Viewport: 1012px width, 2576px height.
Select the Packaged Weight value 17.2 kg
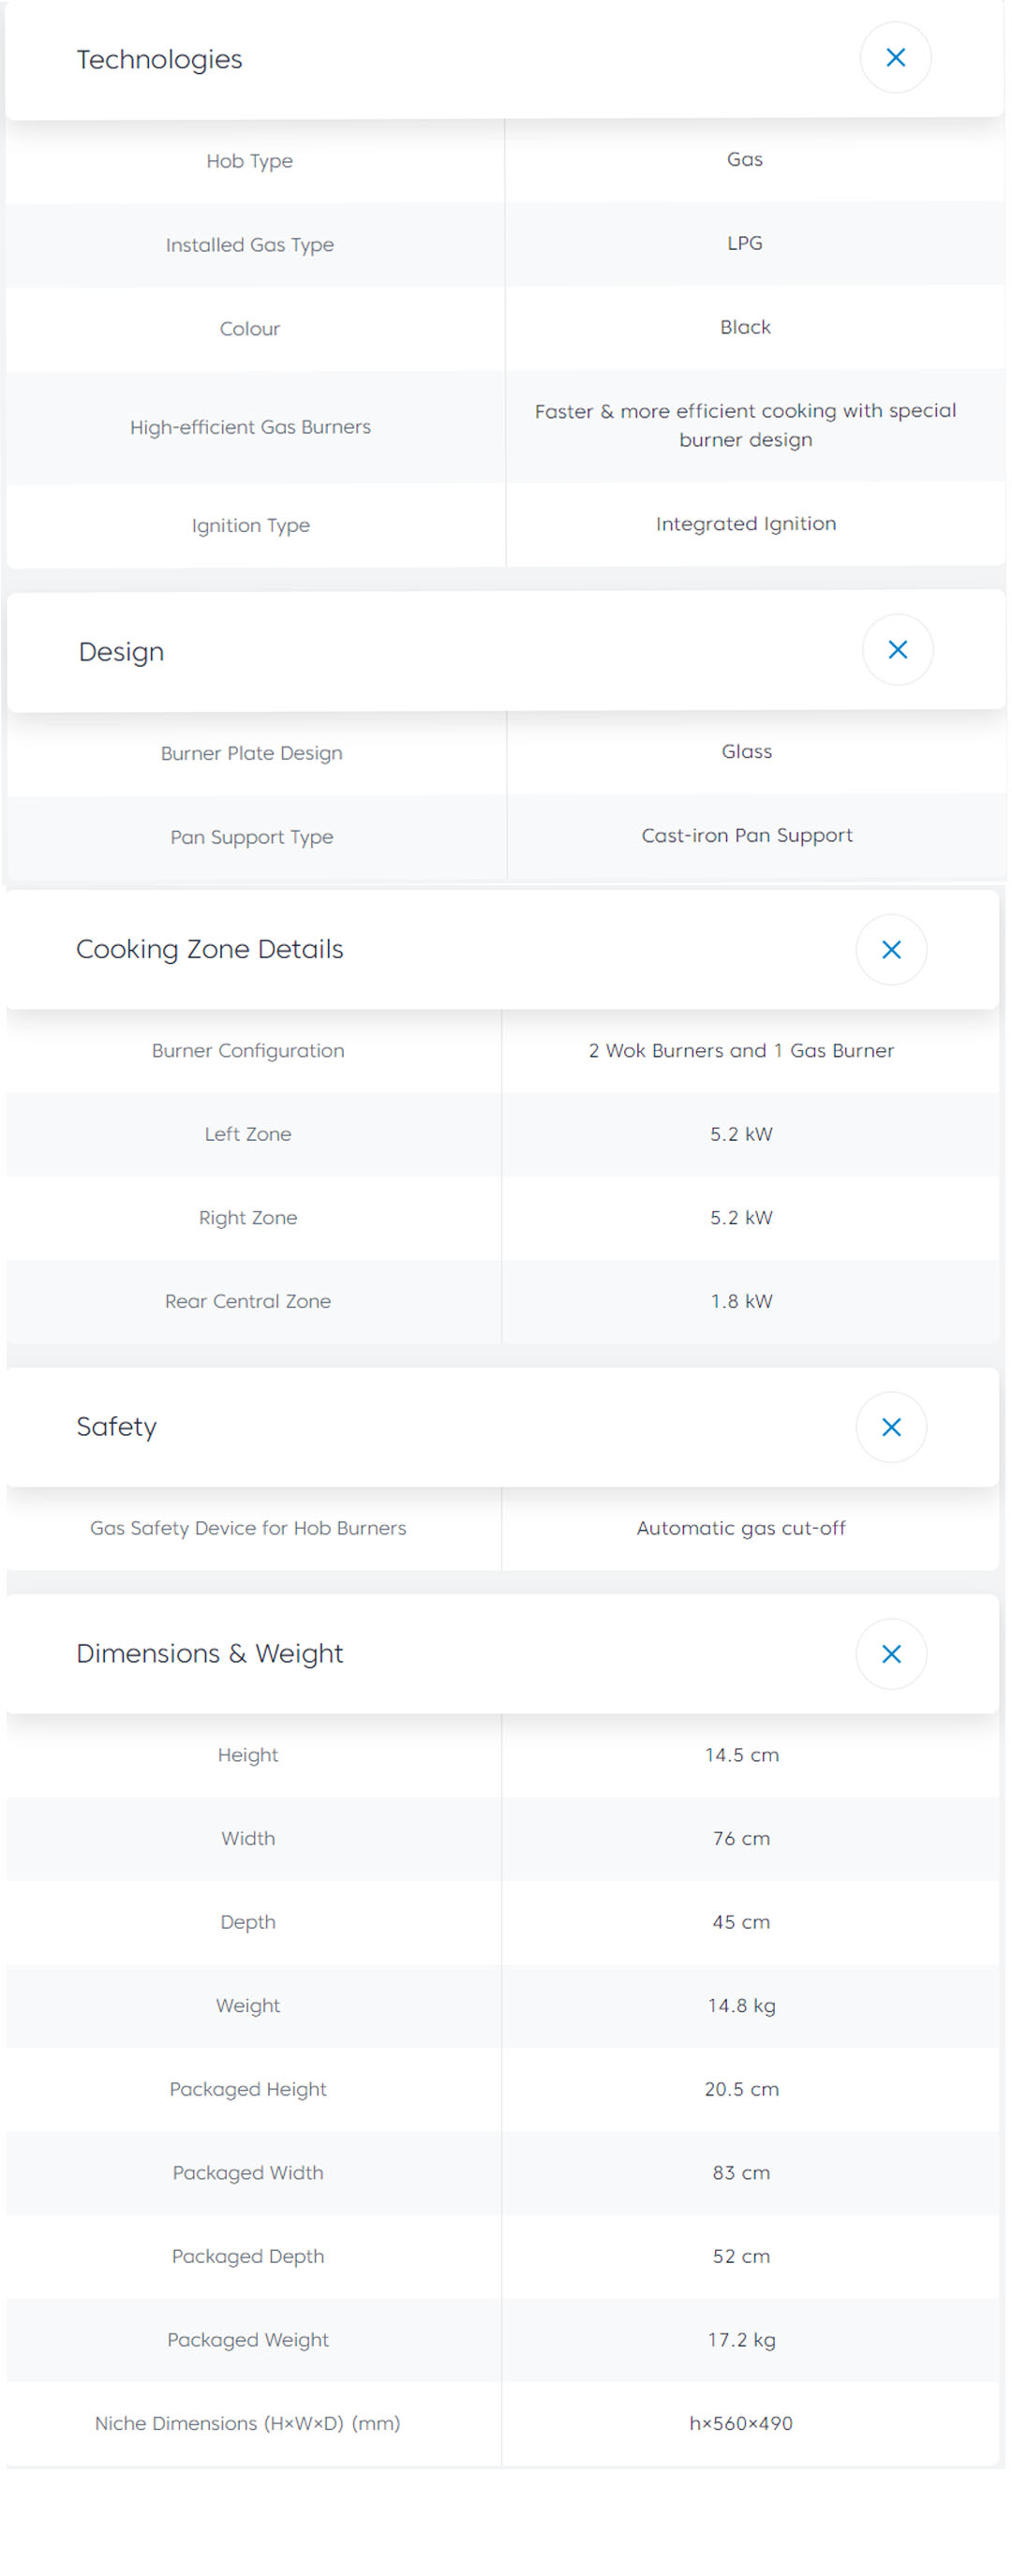(741, 2340)
